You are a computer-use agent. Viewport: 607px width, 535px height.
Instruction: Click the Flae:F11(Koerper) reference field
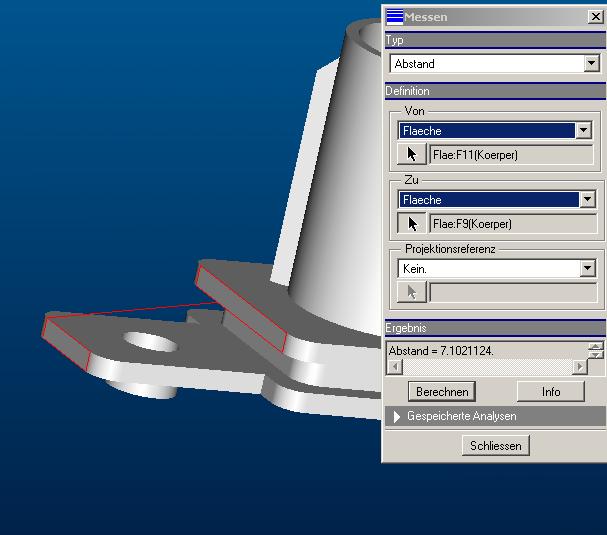tap(511, 155)
